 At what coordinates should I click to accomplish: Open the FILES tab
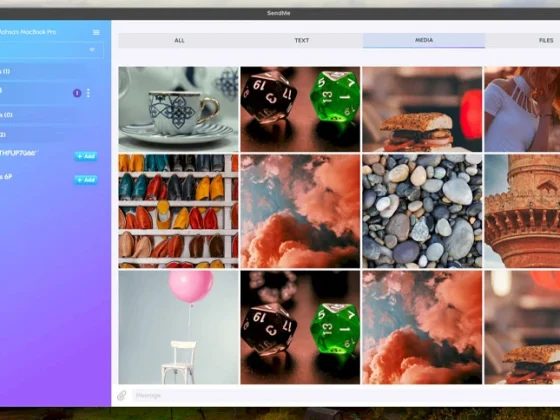(522, 40)
